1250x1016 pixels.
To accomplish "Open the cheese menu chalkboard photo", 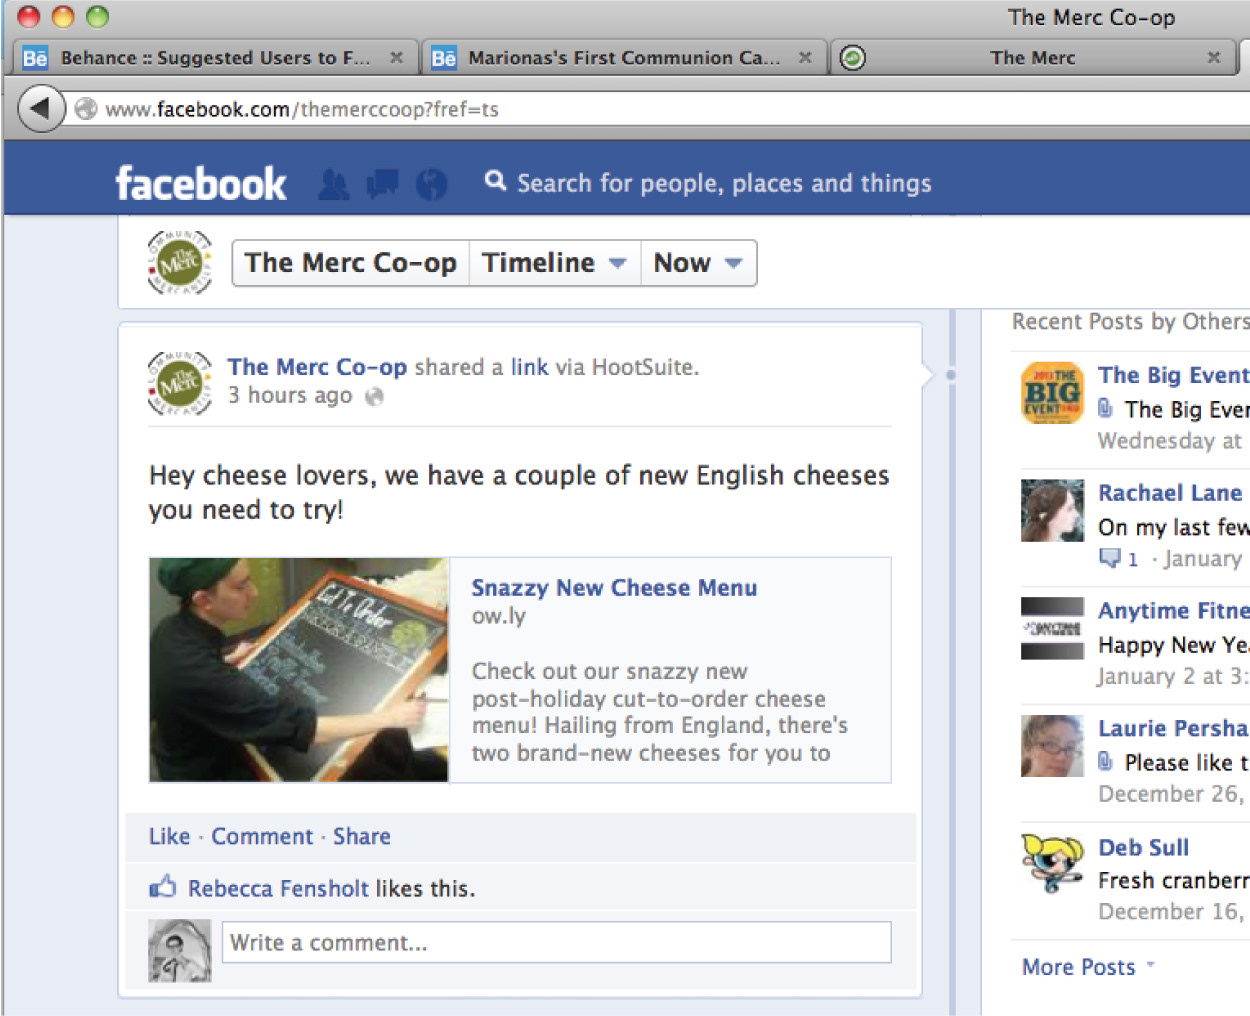I will pyautogui.click(x=299, y=670).
